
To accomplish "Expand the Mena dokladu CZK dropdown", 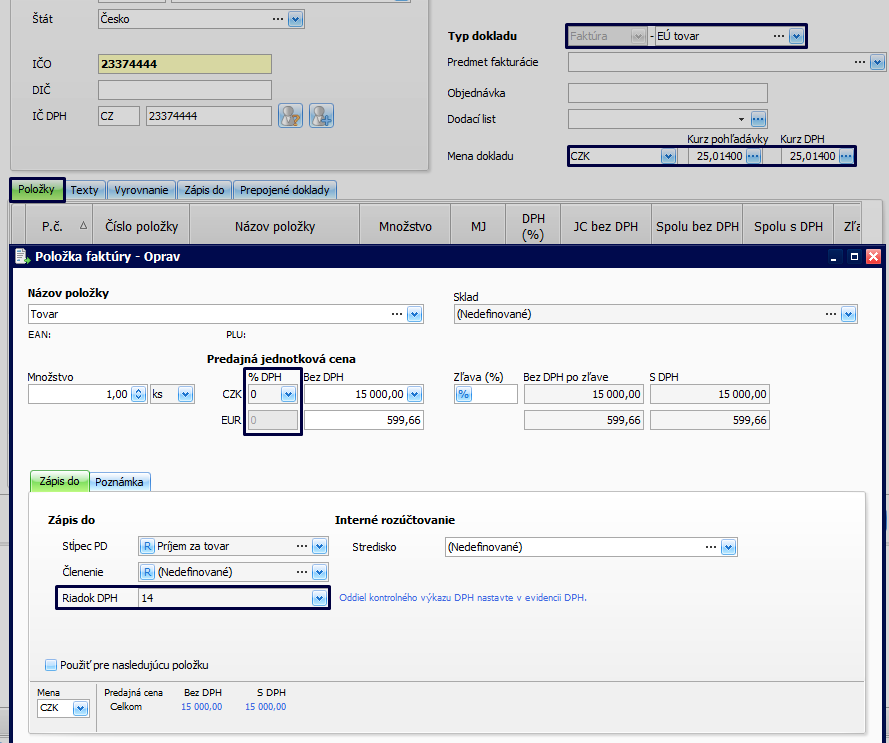I will tap(667, 156).
